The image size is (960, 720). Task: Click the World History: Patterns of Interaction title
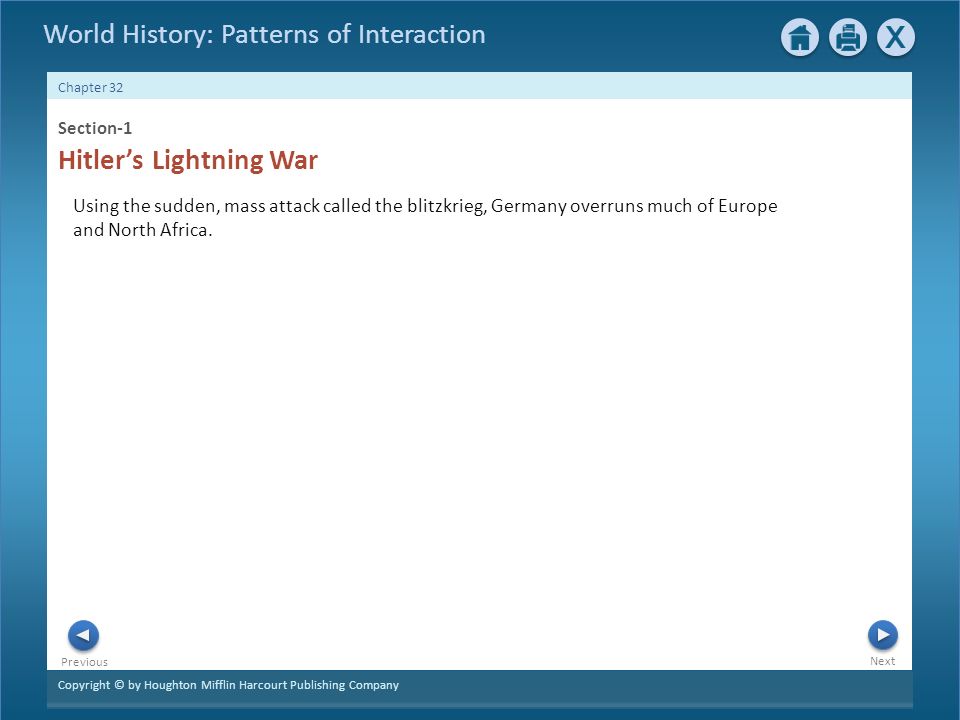tap(264, 34)
